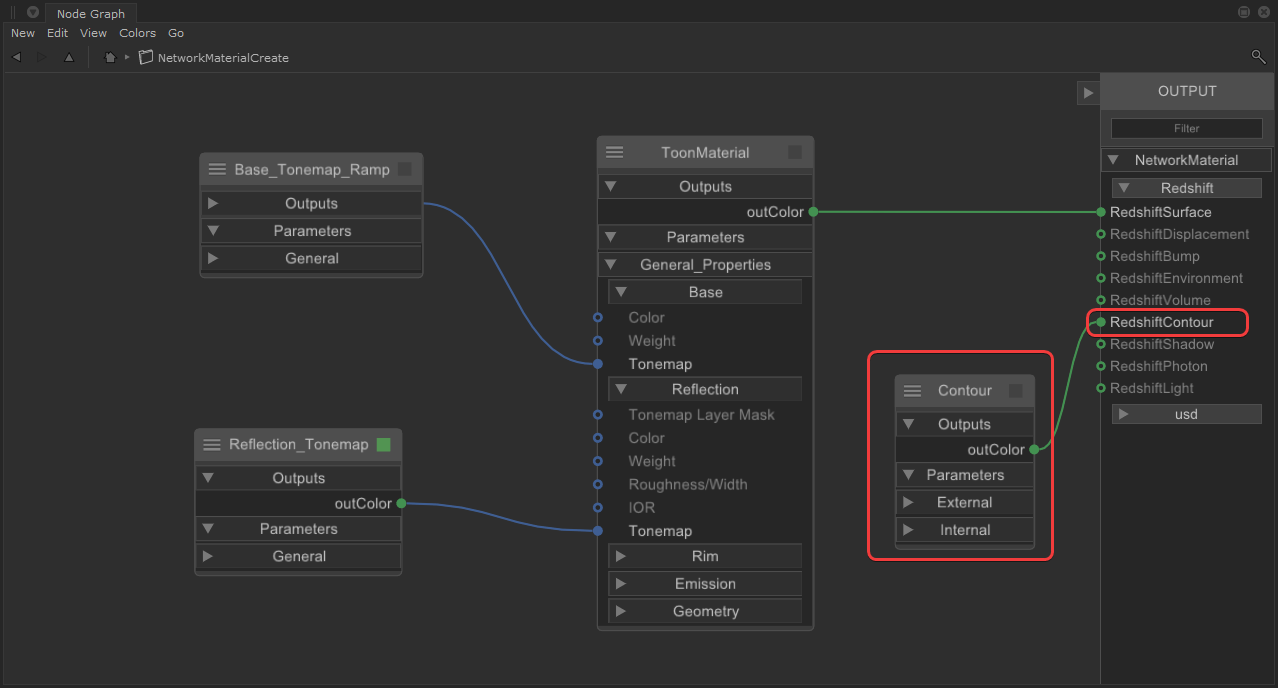Open the panel options dropdown beside Node Graph tab

pyautogui.click(x=33, y=13)
